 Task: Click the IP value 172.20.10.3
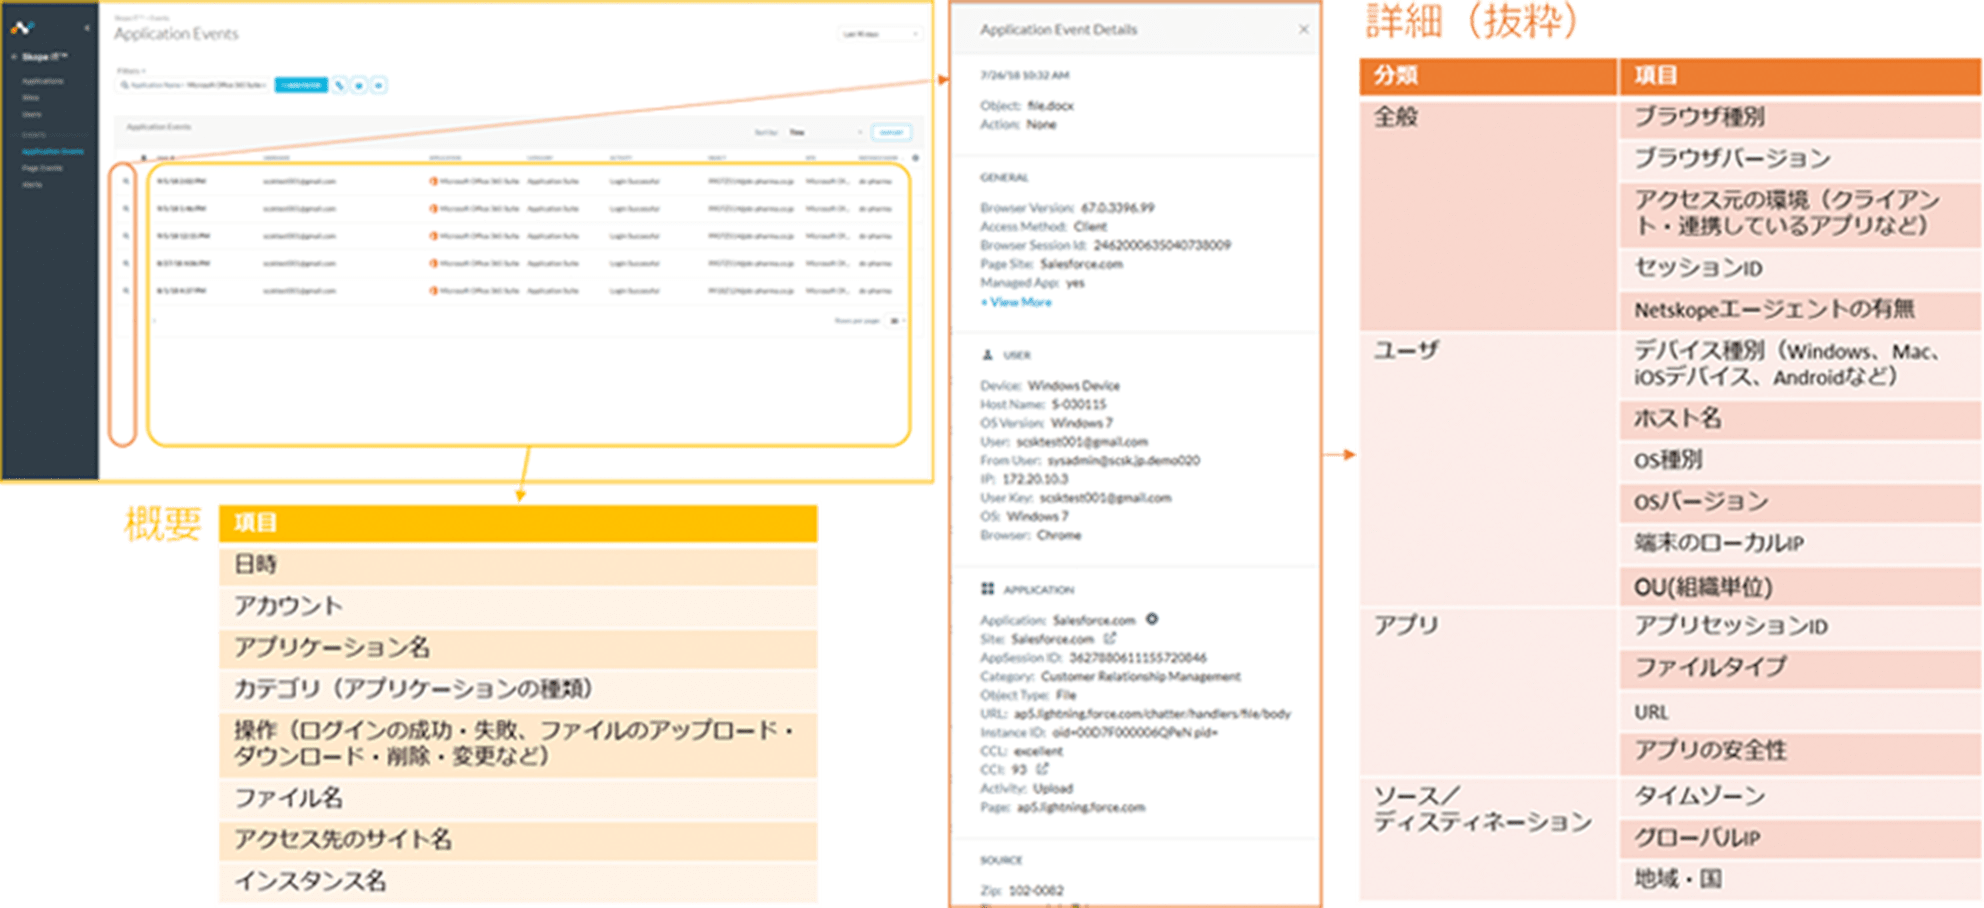[1035, 479]
